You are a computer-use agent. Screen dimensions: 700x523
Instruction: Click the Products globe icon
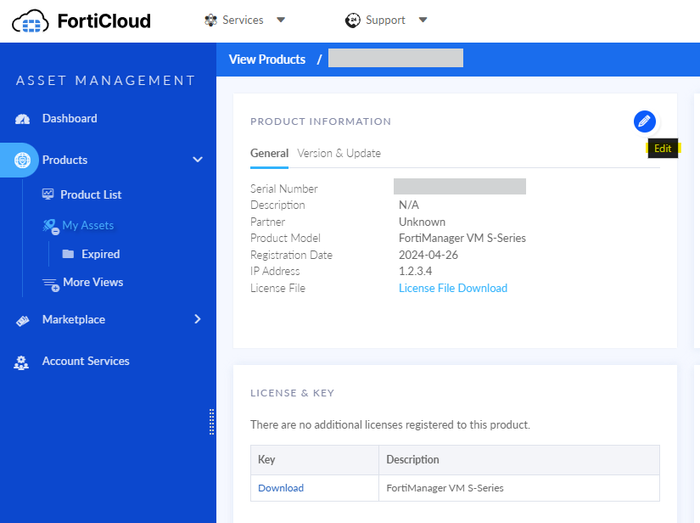tap(22, 160)
